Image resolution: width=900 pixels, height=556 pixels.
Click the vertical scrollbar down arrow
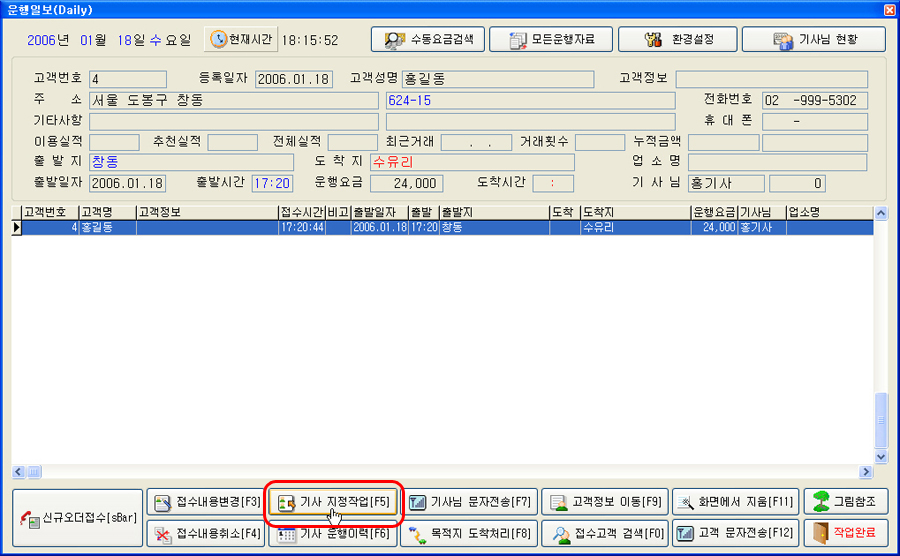click(881, 457)
